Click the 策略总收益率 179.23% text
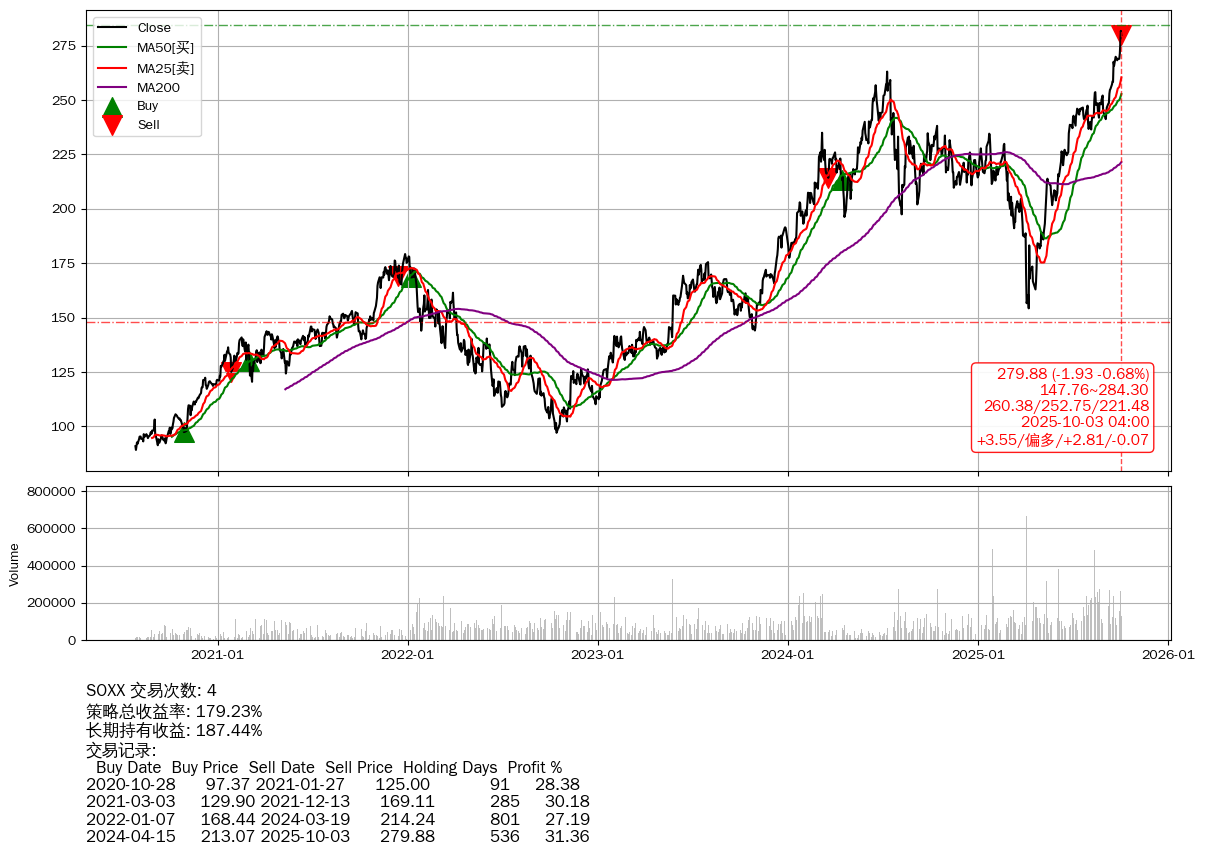1205x855 pixels. [174, 711]
